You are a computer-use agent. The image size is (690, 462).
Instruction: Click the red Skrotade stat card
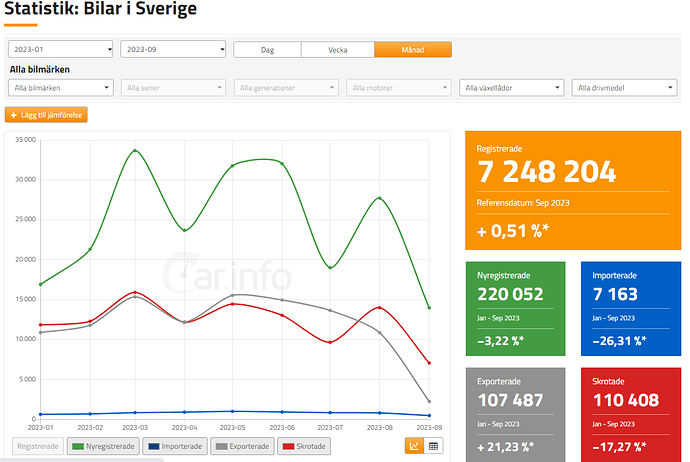(x=631, y=414)
